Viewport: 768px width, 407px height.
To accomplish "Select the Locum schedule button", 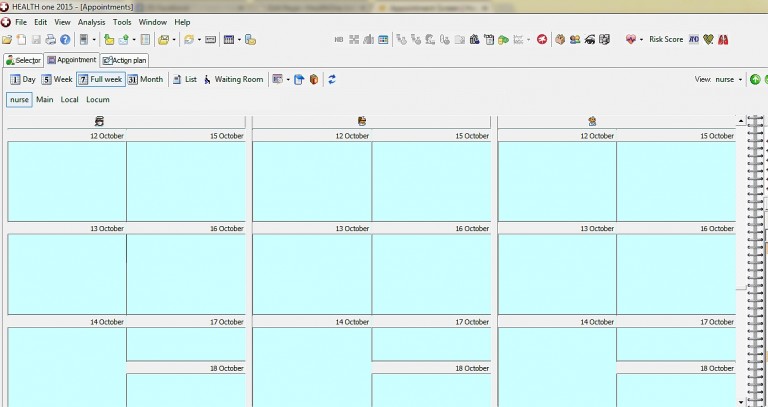I will [x=98, y=99].
